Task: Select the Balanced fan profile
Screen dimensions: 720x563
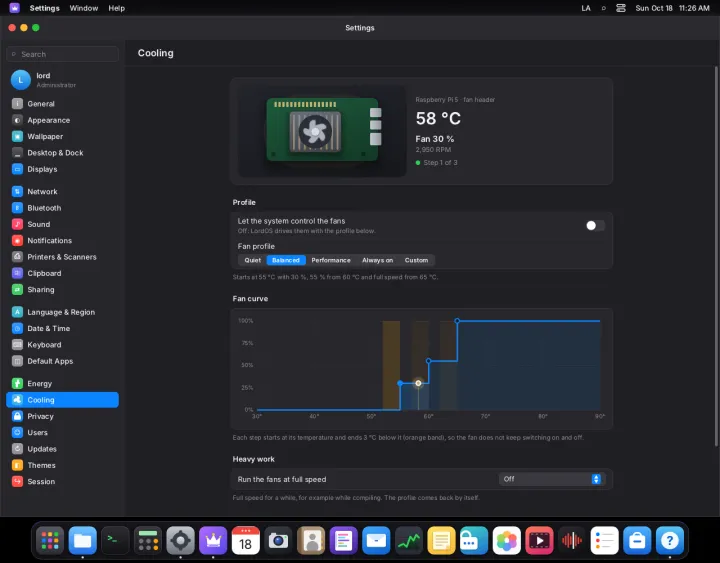Action: tap(286, 260)
